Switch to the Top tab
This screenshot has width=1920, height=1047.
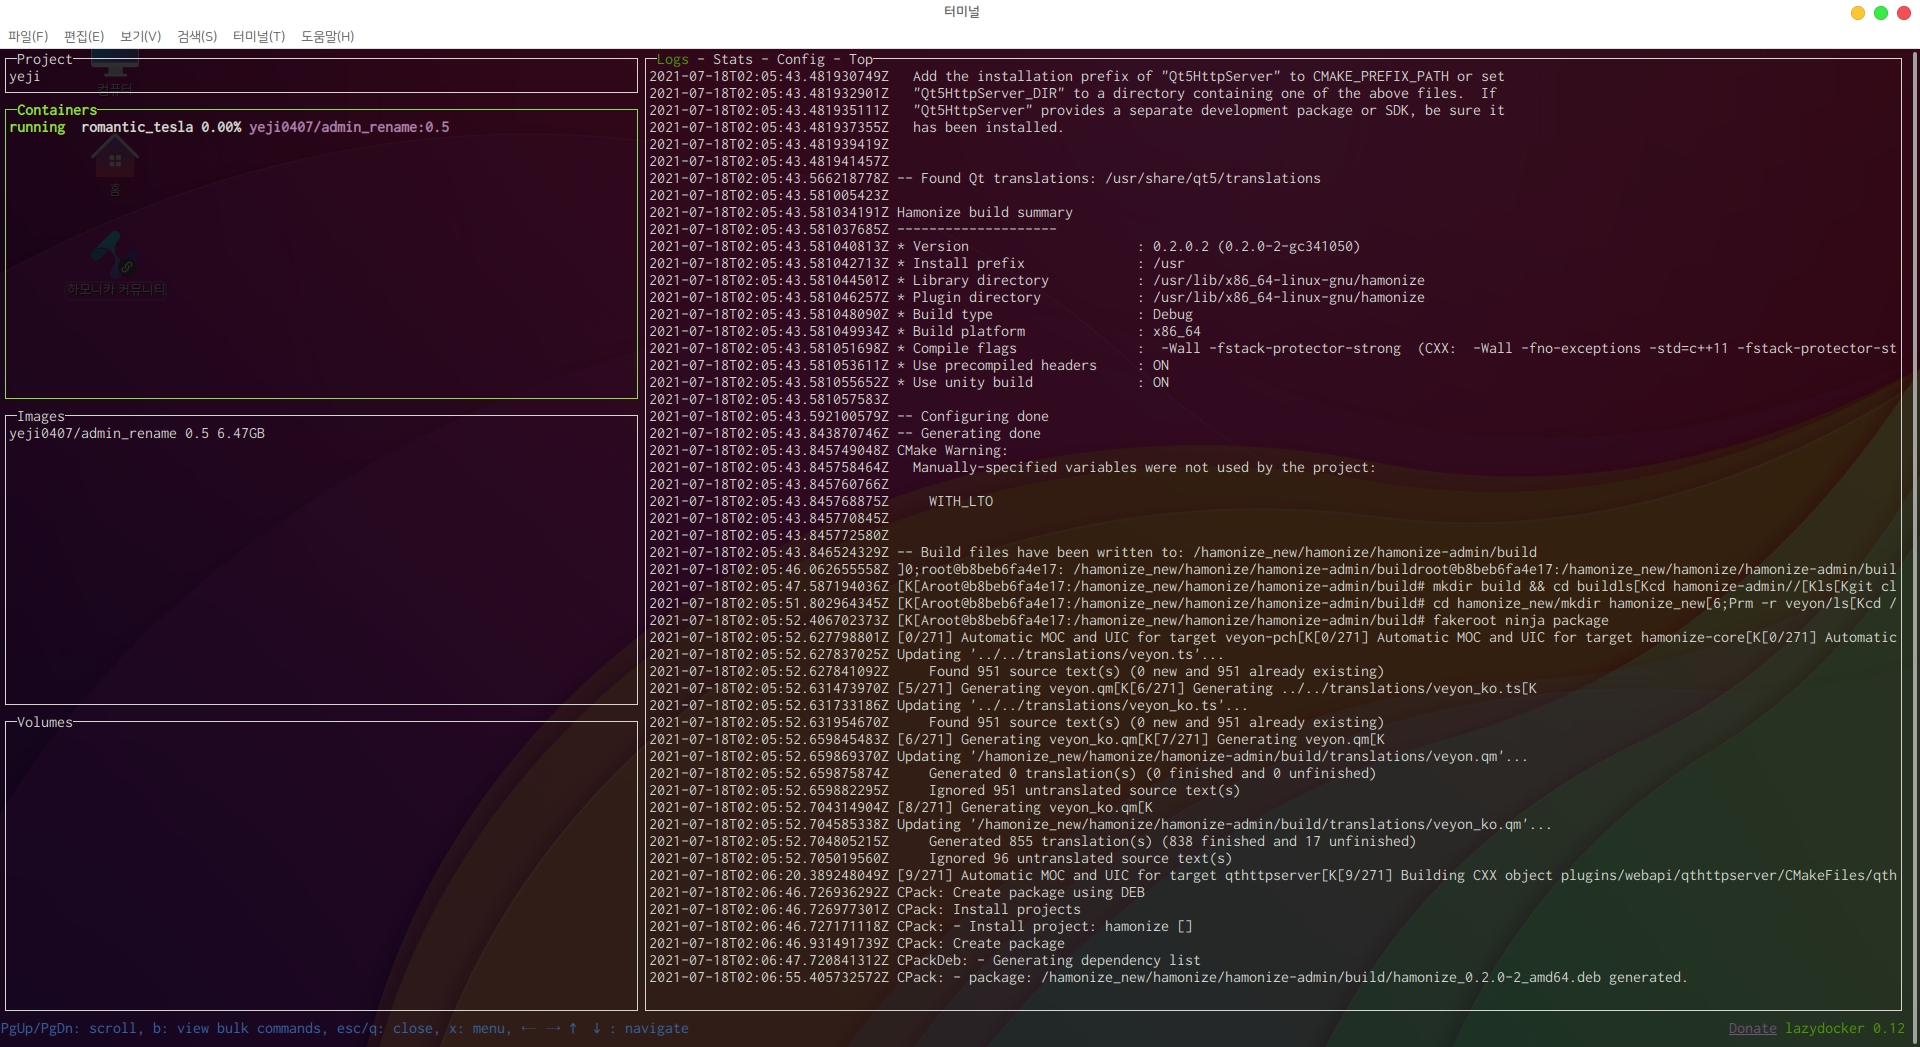click(861, 60)
